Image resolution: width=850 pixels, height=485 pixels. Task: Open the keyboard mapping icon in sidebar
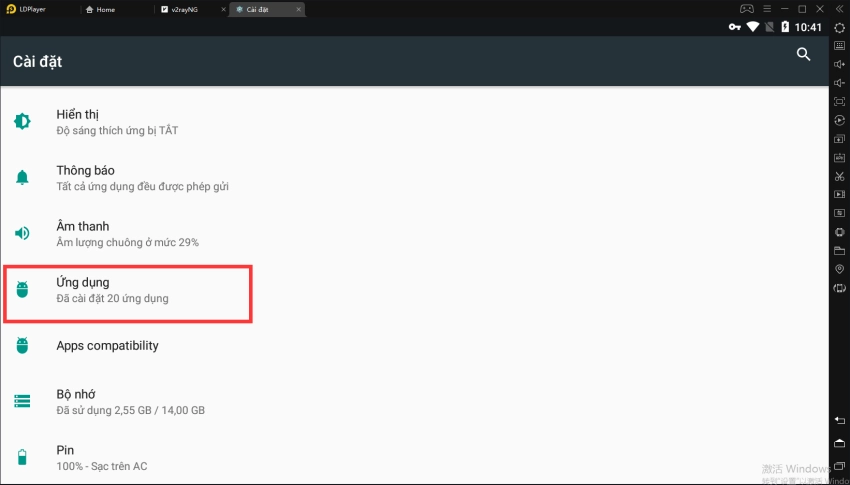[839, 45]
